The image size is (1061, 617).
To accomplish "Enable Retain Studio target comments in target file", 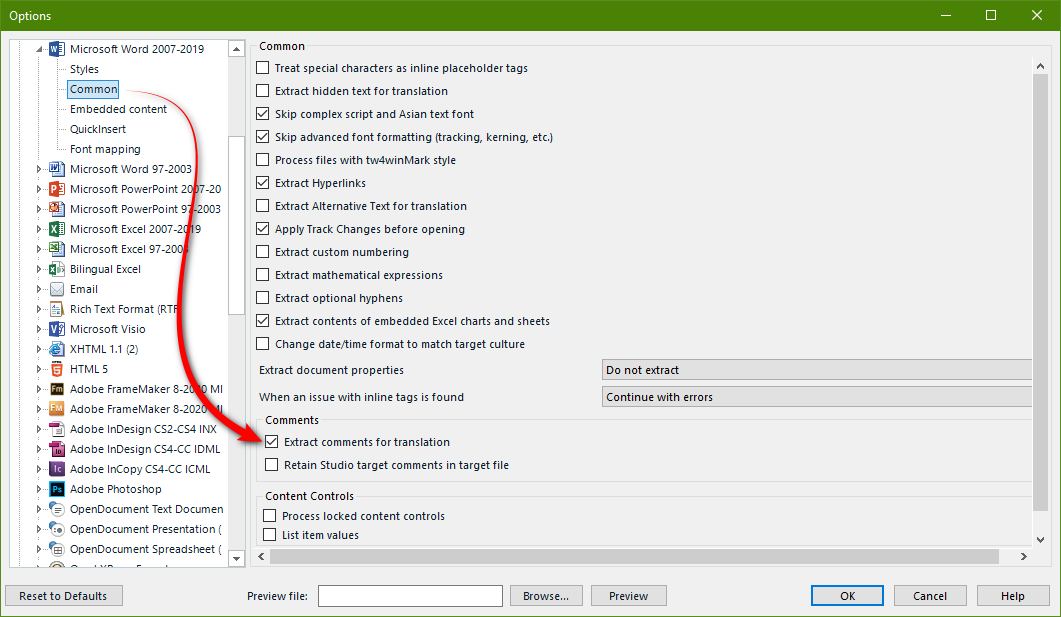I will tap(271, 465).
